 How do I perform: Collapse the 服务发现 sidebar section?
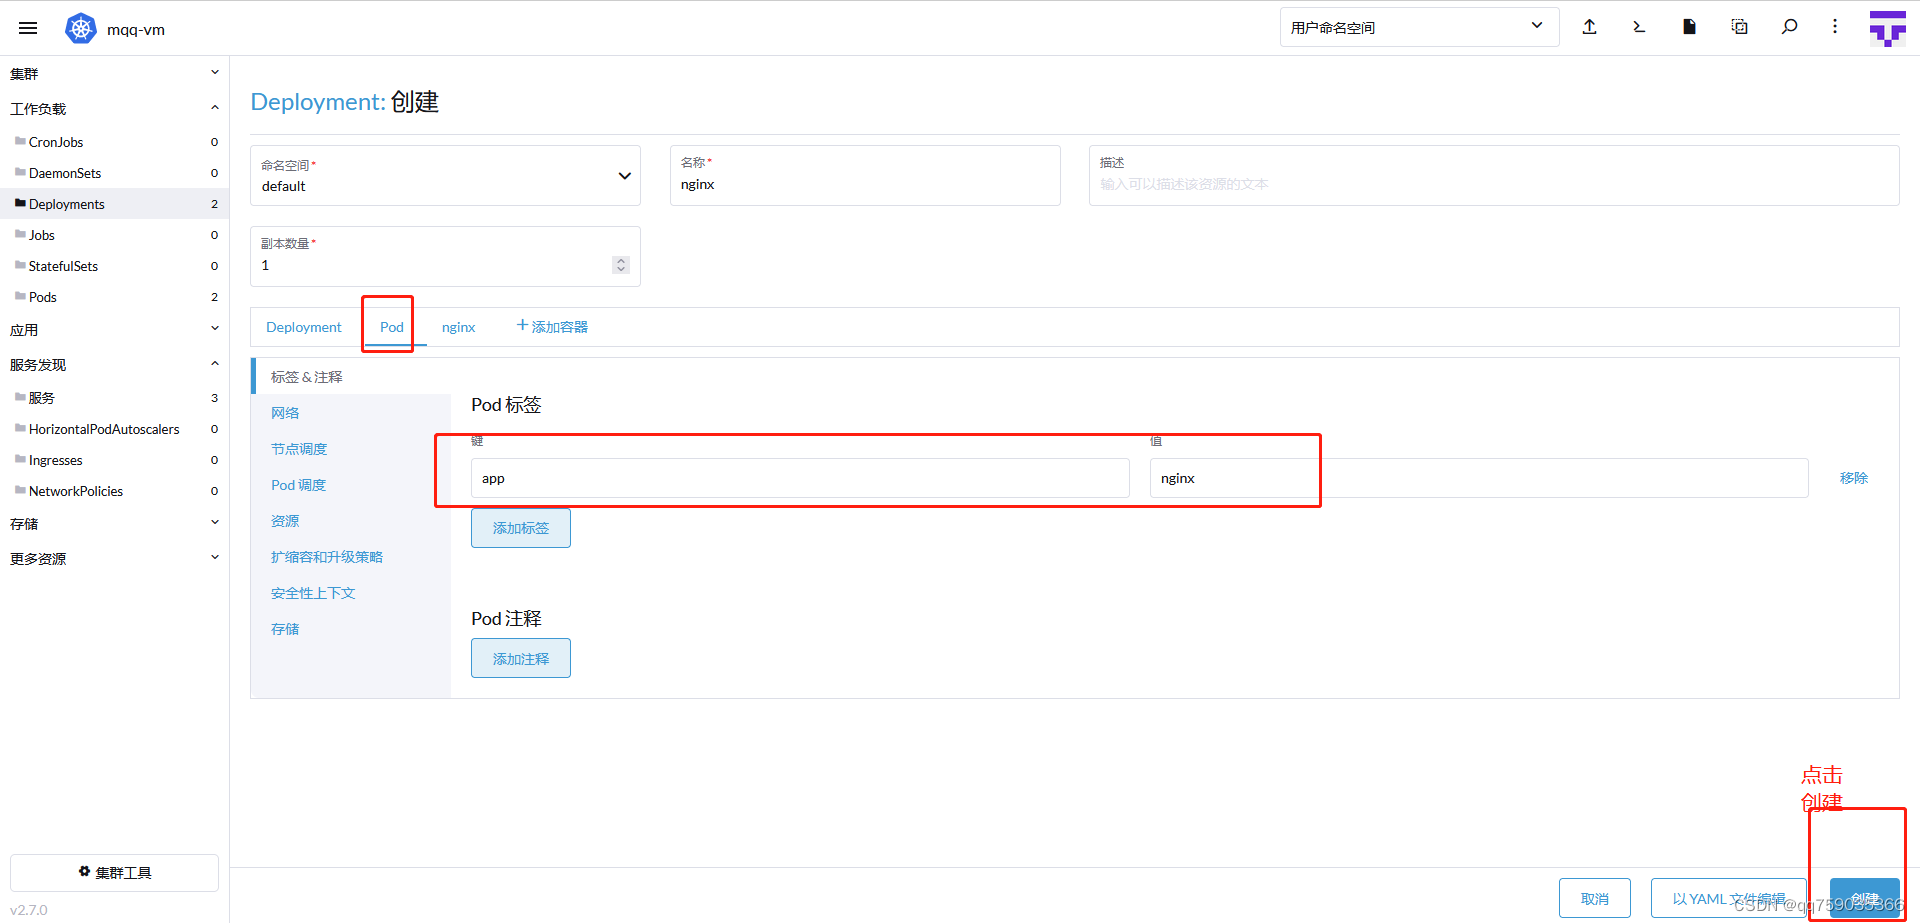click(214, 364)
